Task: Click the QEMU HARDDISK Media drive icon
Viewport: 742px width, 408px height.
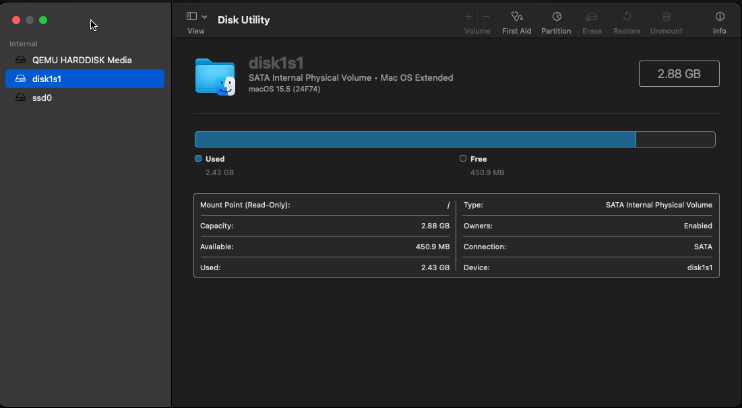Action: tap(20, 60)
